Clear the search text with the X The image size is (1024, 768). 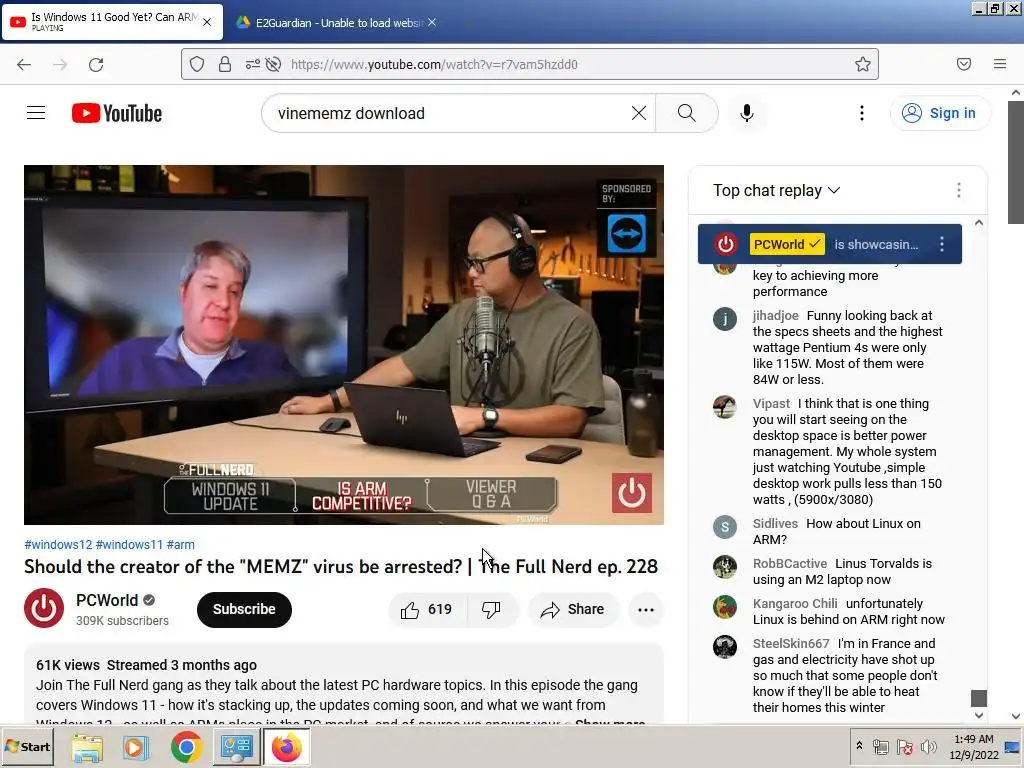pyautogui.click(x=639, y=113)
